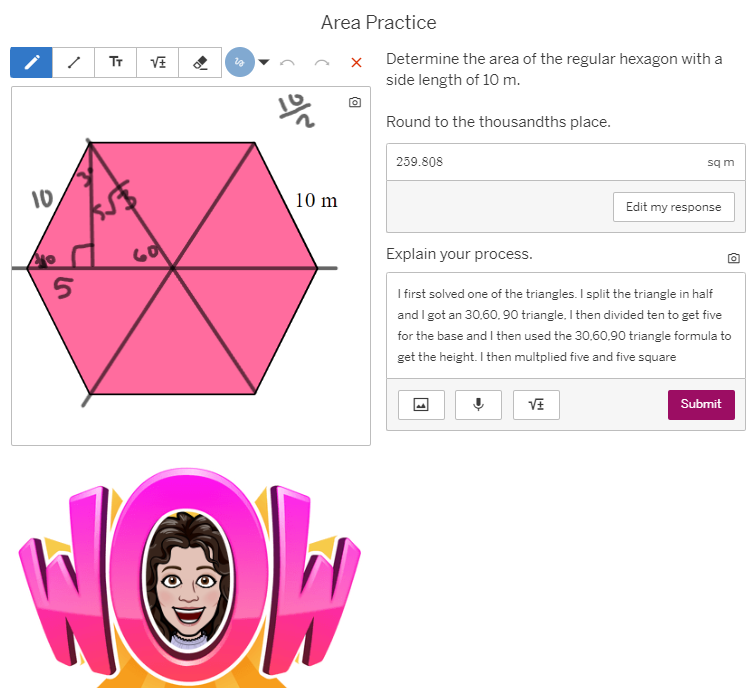Open the math formula tool
The image size is (753, 688).
[x=158, y=62]
